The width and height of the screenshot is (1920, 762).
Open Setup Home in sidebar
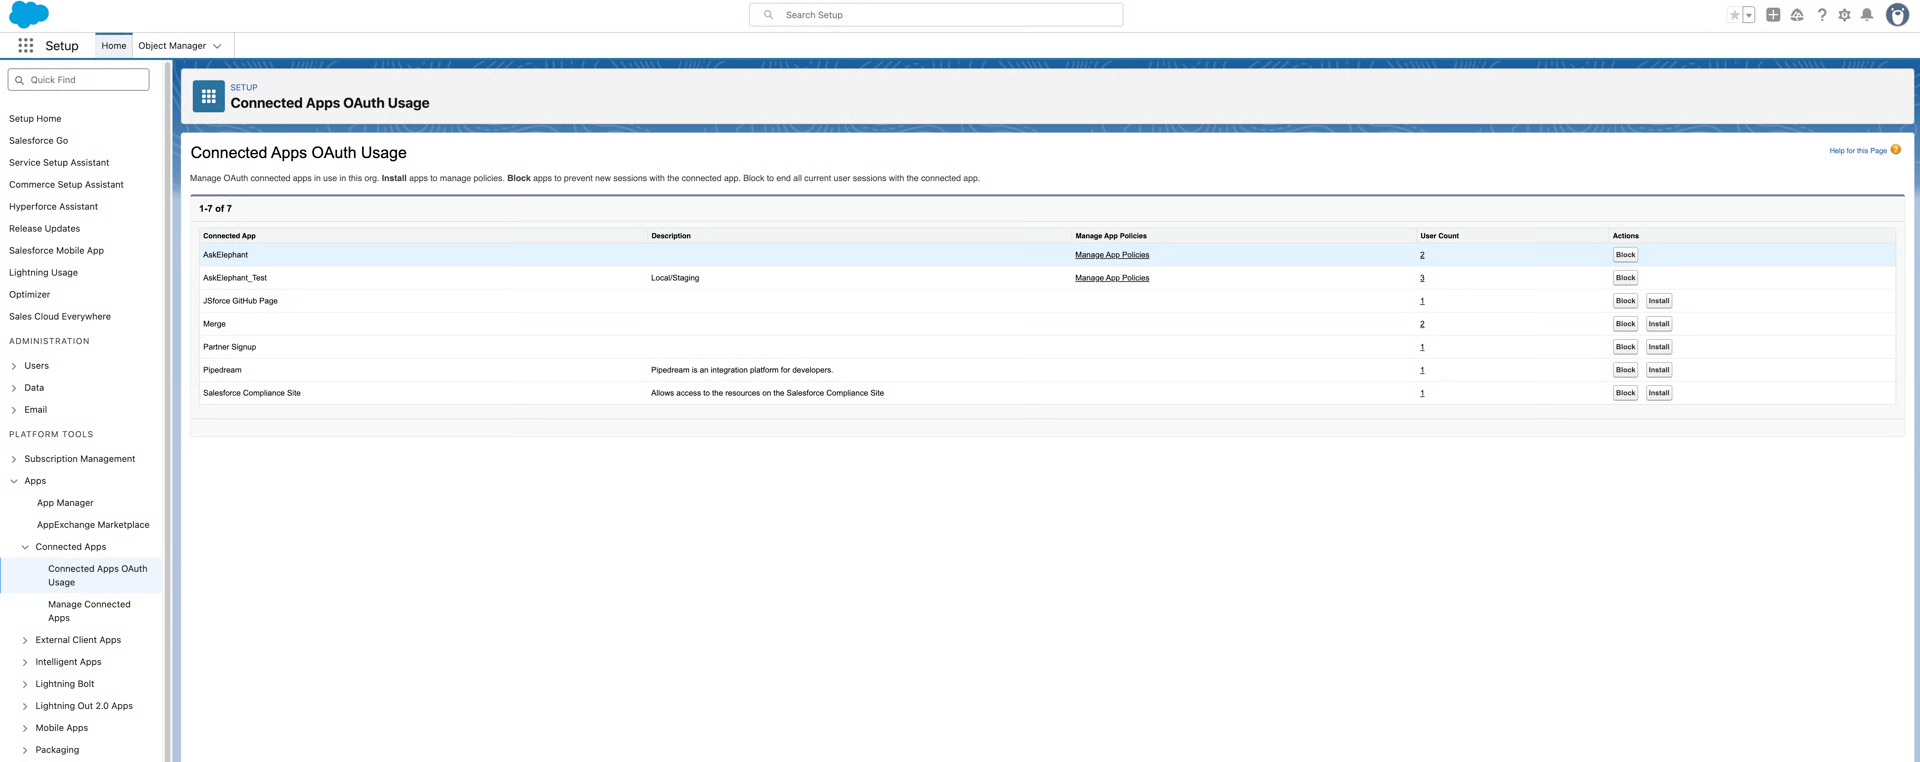tap(35, 119)
